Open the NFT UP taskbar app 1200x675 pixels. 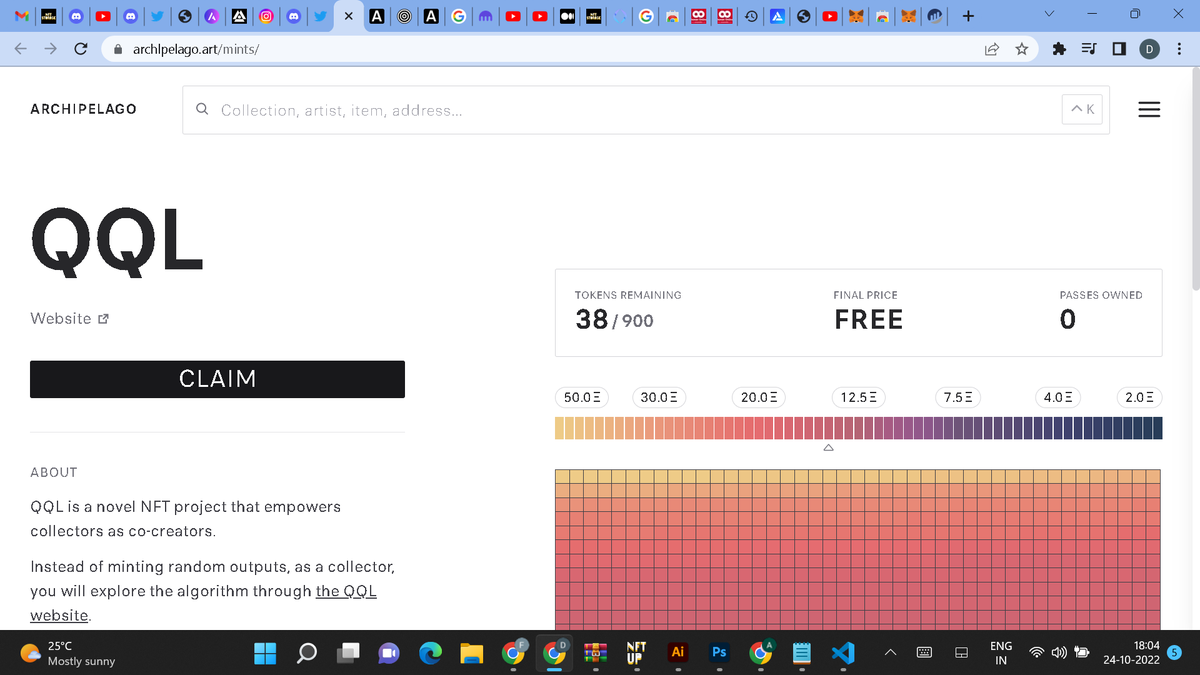635,653
